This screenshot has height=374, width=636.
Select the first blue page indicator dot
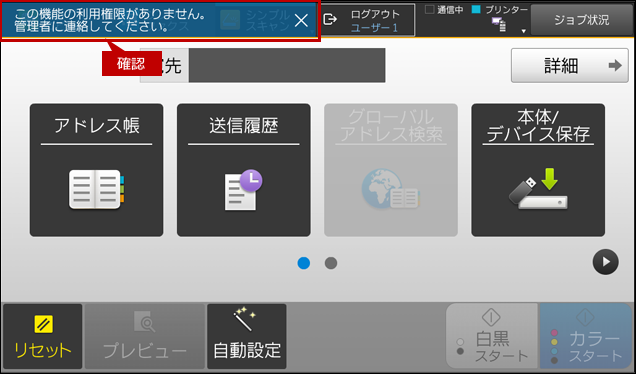(304, 263)
